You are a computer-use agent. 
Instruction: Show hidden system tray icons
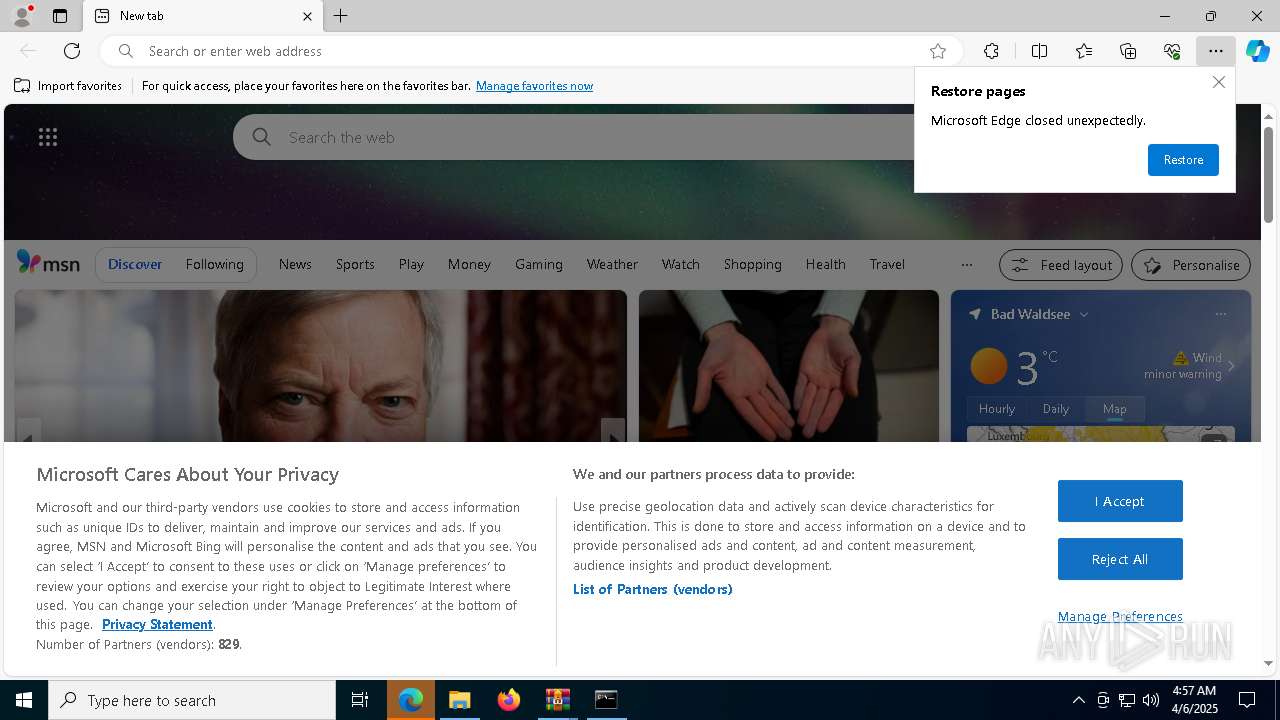point(1078,700)
